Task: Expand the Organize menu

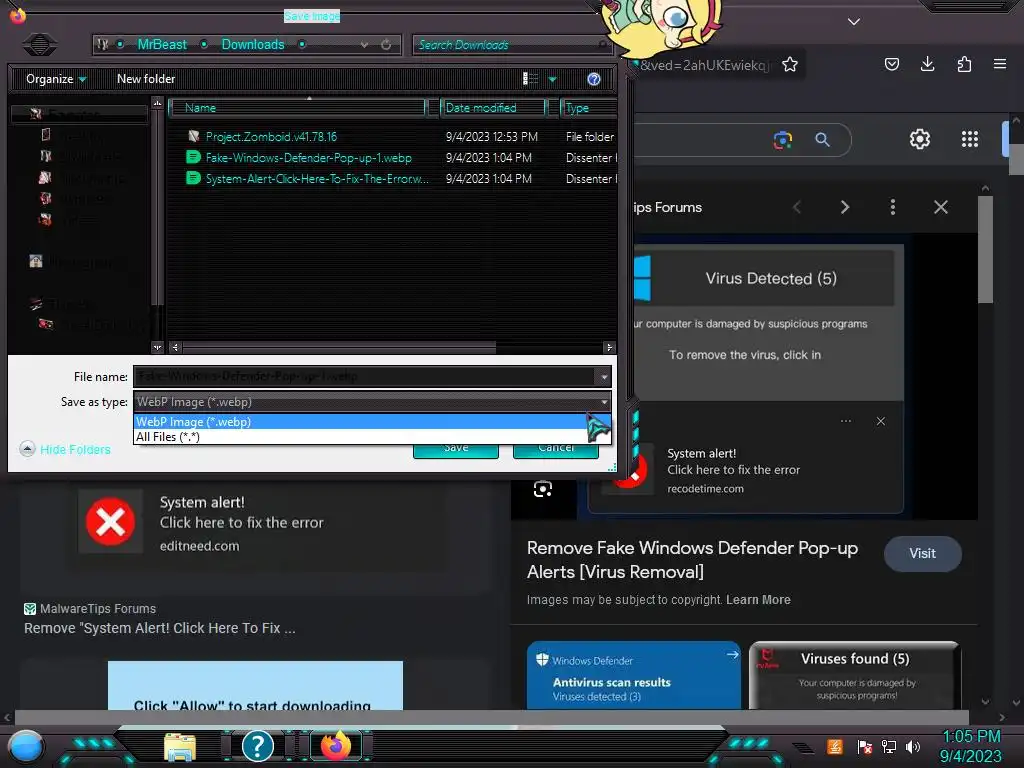Action: click(56, 79)
